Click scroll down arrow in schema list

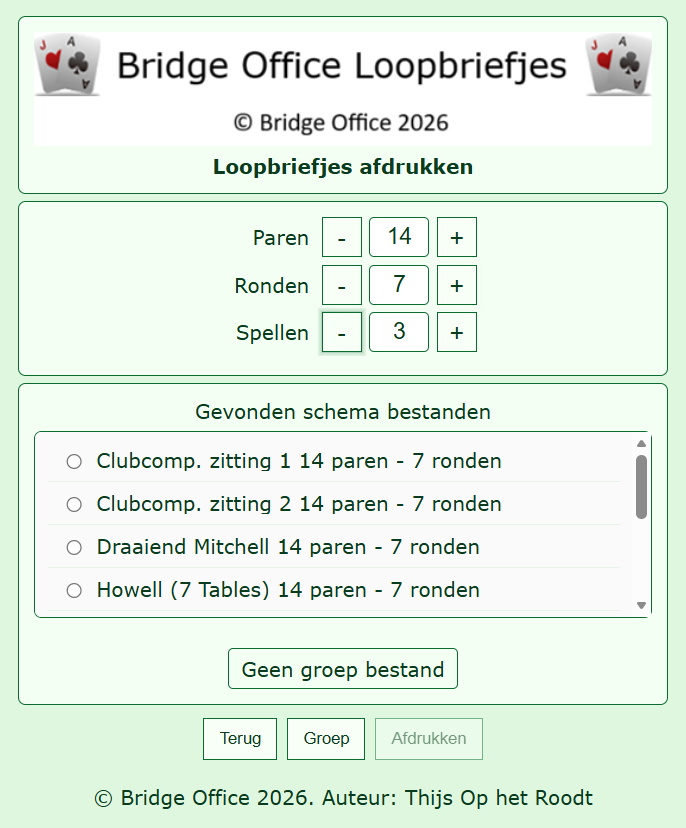(642, 605)
